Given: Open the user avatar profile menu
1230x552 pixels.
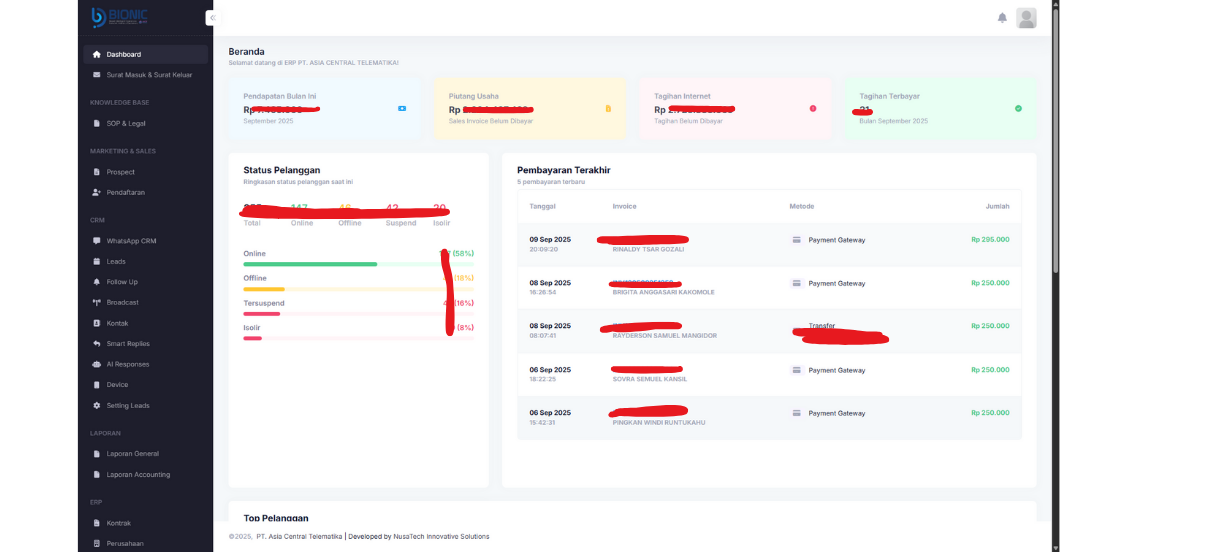Looking at the screenshot, I should coord(1026,18).
